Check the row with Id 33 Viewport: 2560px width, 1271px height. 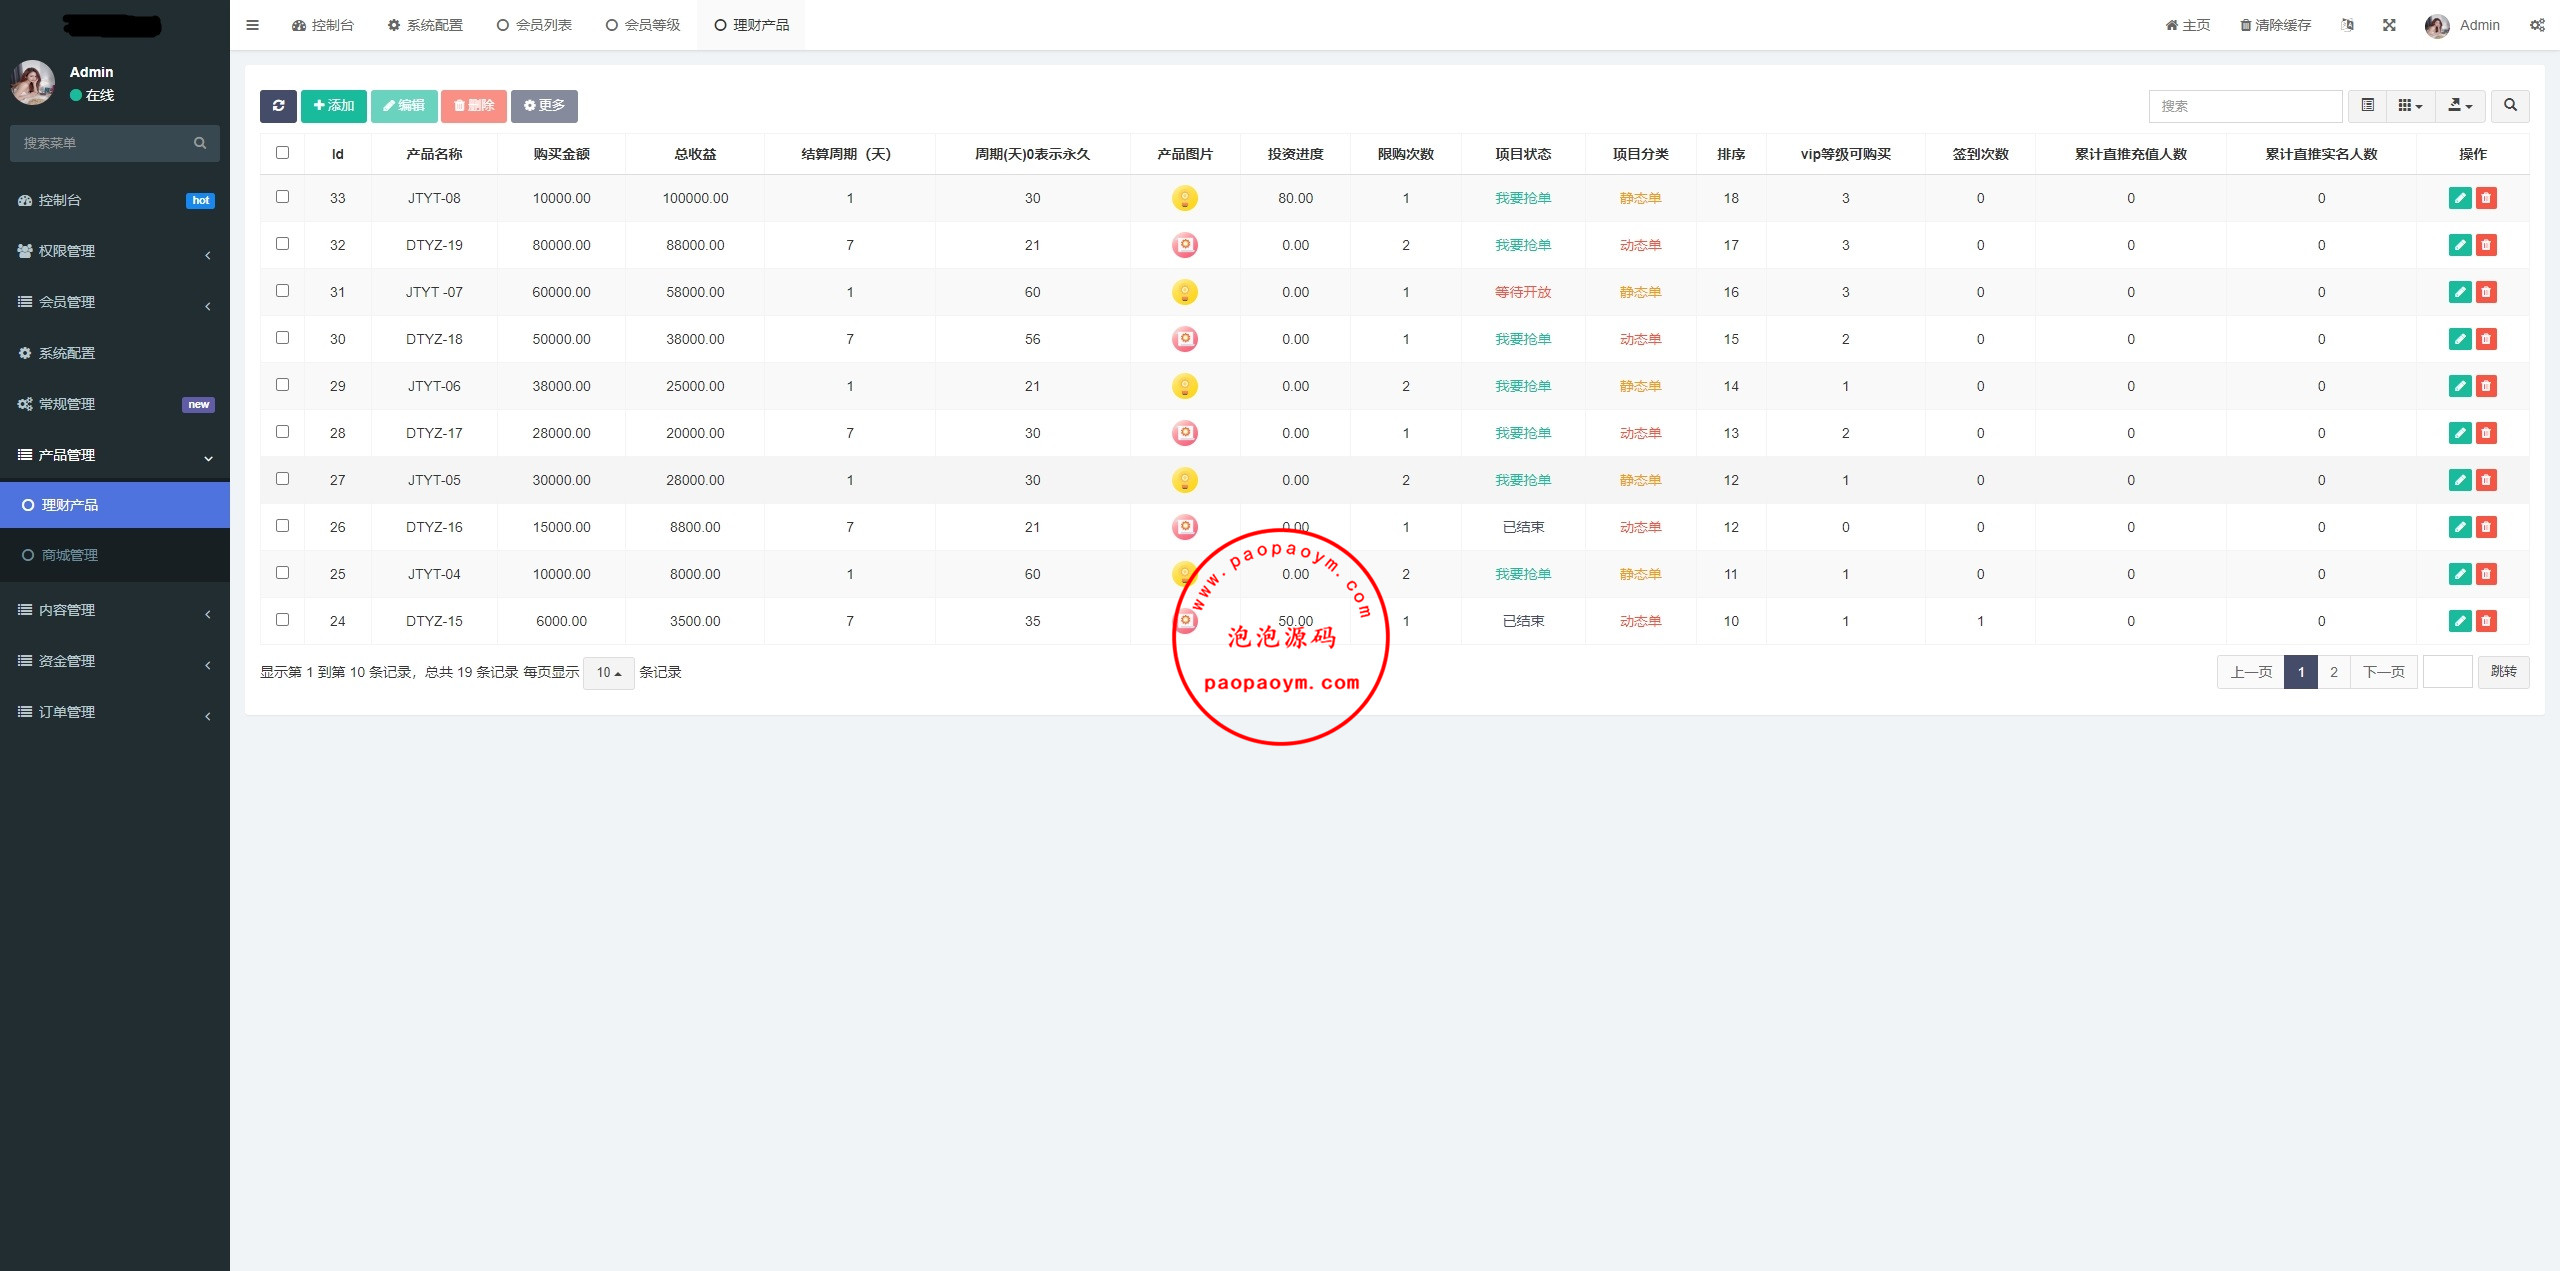pos(282,197)
